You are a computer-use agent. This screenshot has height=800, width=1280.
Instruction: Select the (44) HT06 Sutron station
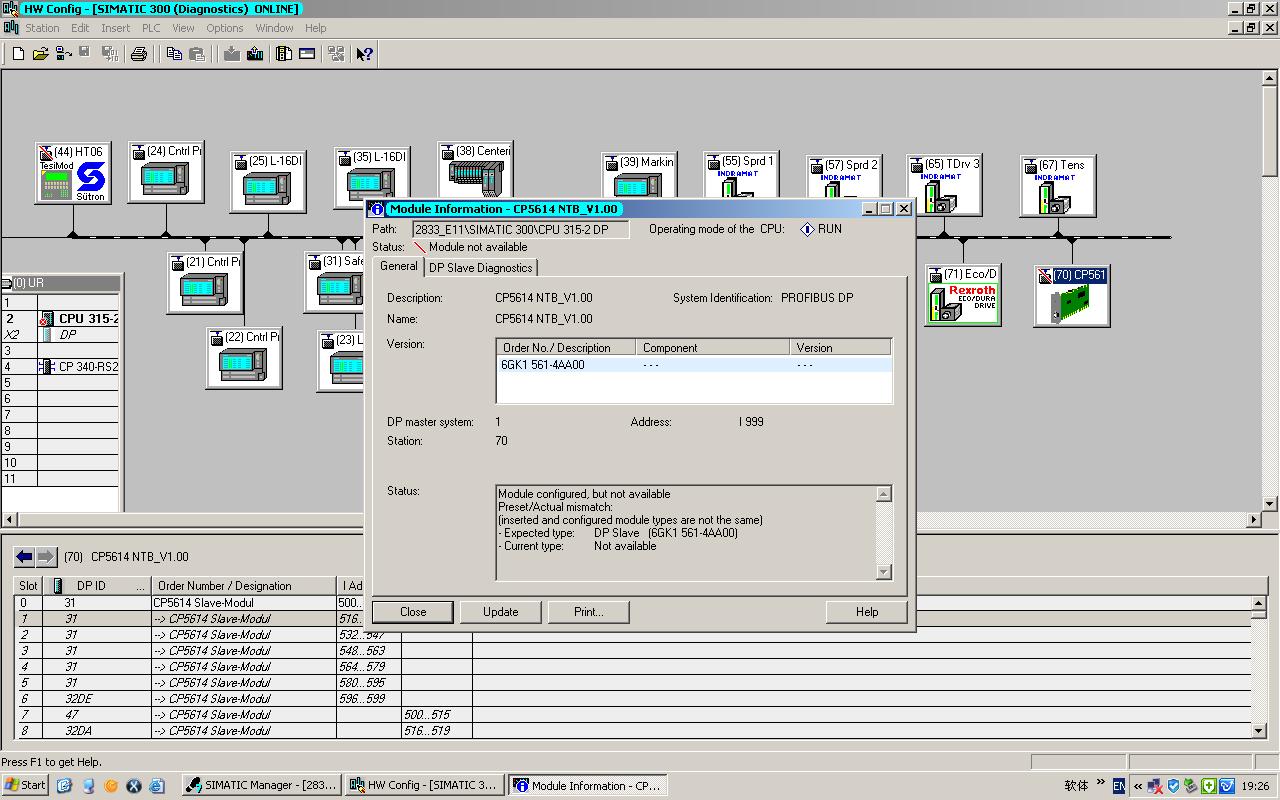click(72, 173)
